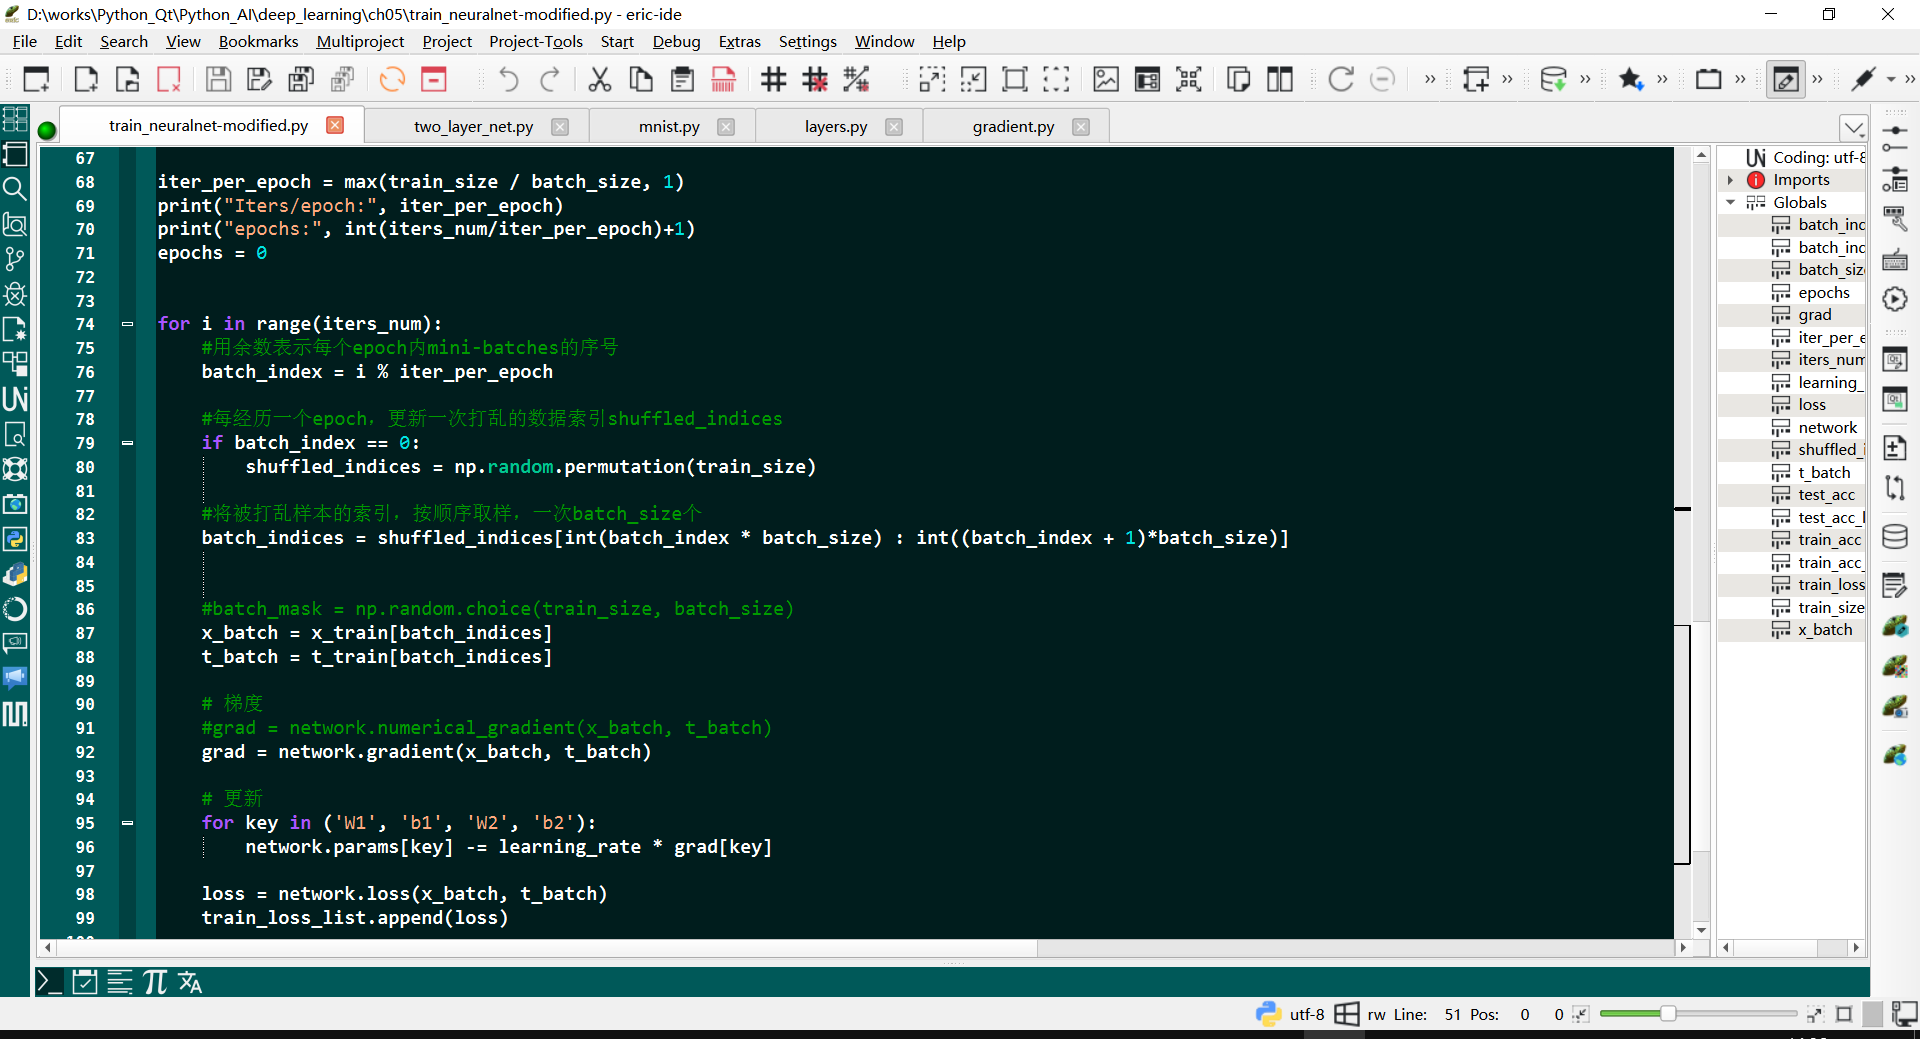The height and width of the screenshot is (1039, 1920).
Task: Expand the Imports node in the outline
Action: (1730, 180)
